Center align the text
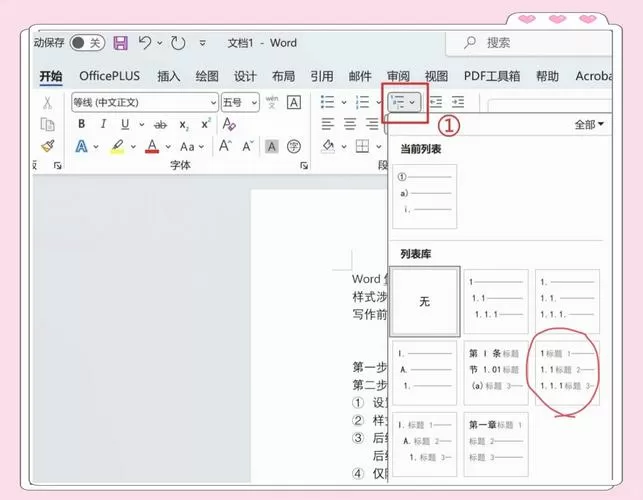Screen dimensions: 643x500 350,124
